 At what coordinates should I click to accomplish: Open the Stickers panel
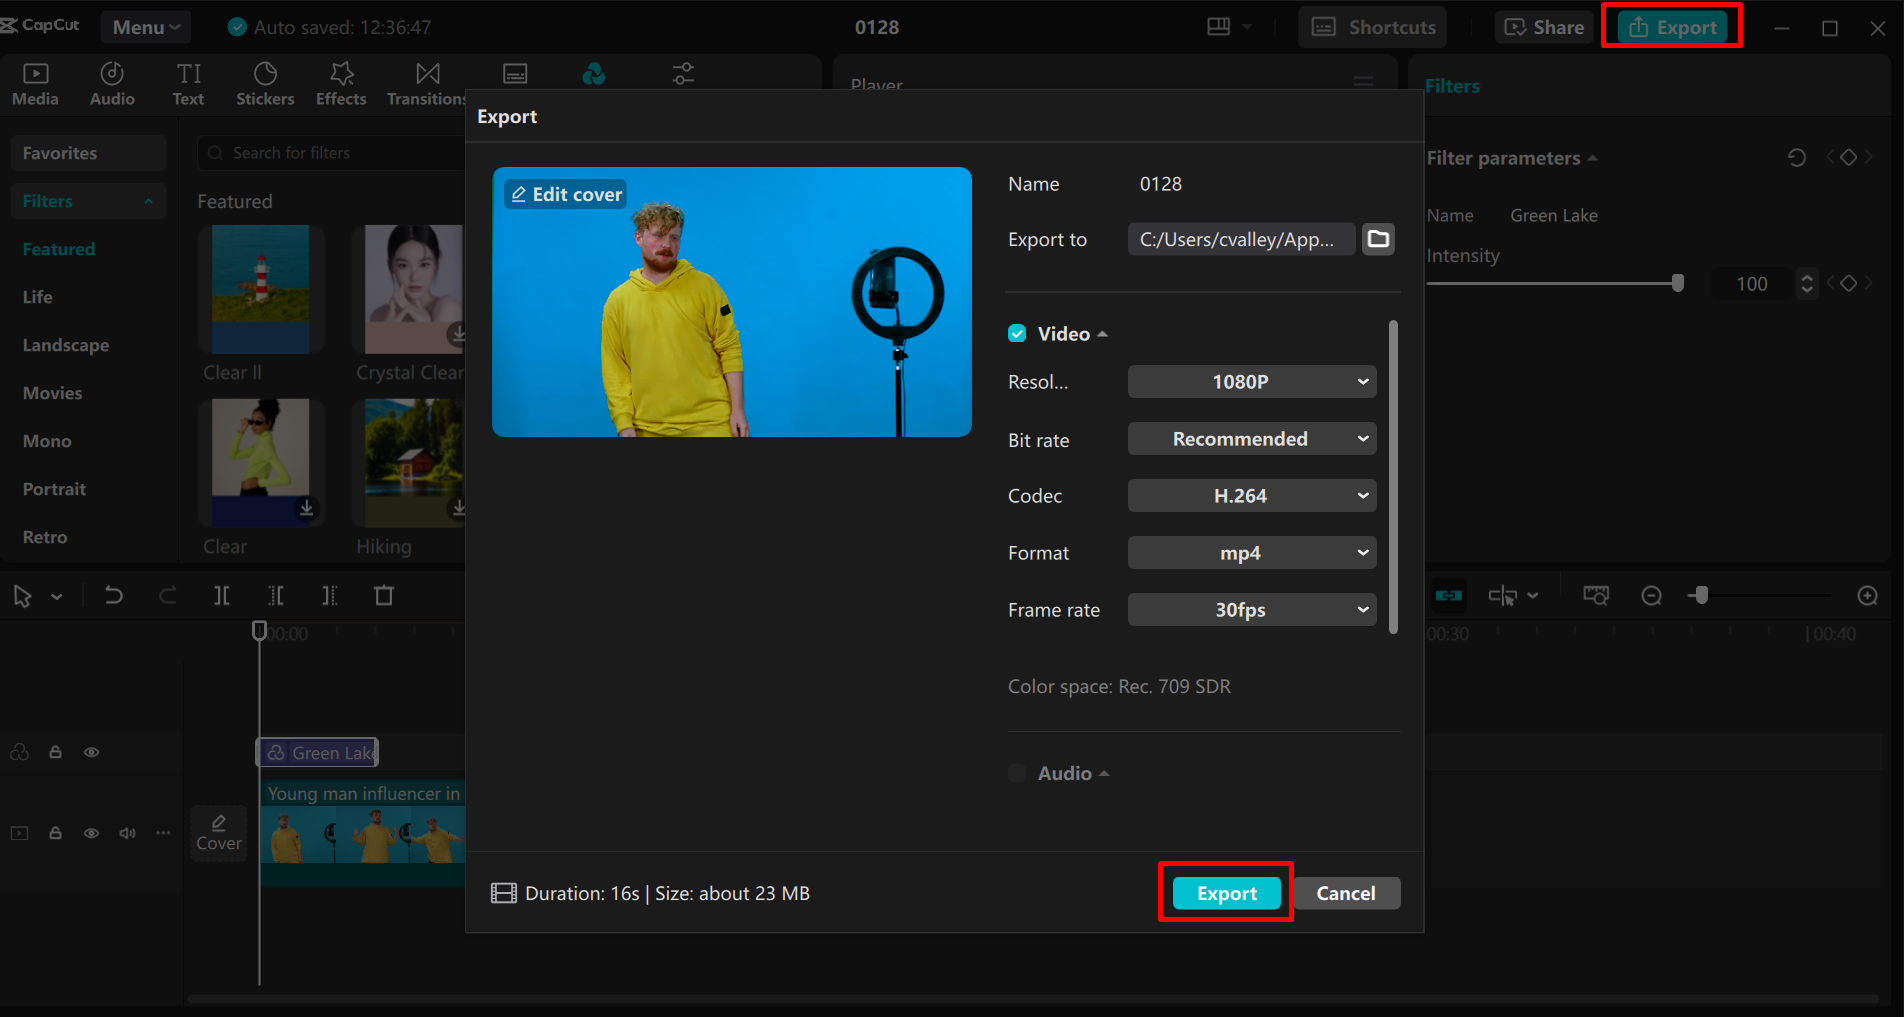coord(265,84)
